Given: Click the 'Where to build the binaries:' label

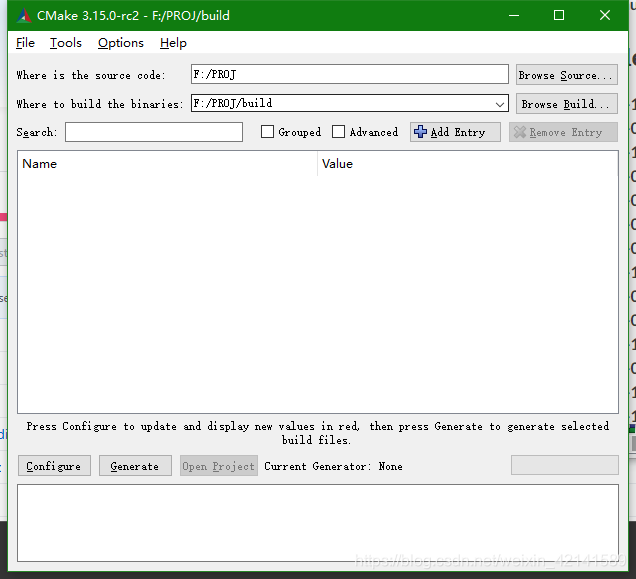Looking at the screenshot, I should (x=99, y=104).
